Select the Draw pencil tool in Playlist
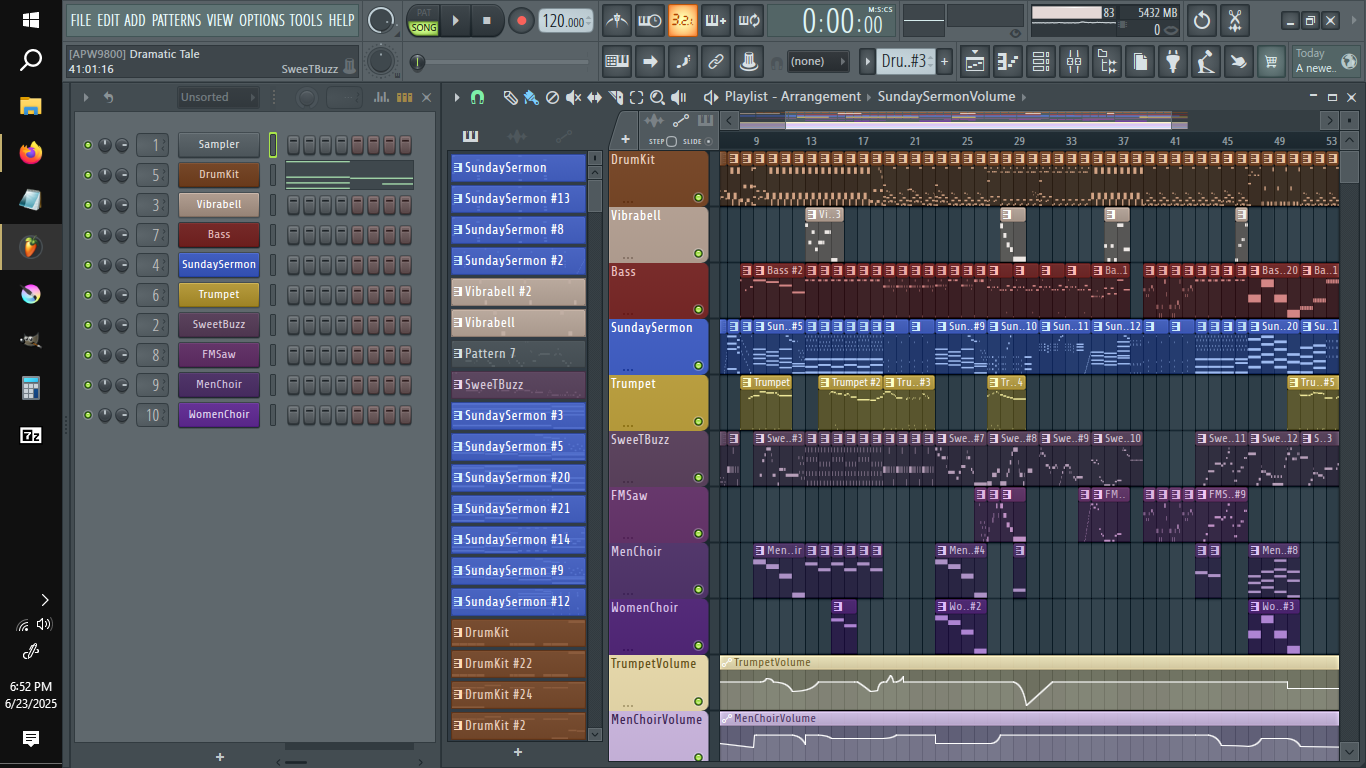Screen dimensions: 1366x768 point(510,97)
